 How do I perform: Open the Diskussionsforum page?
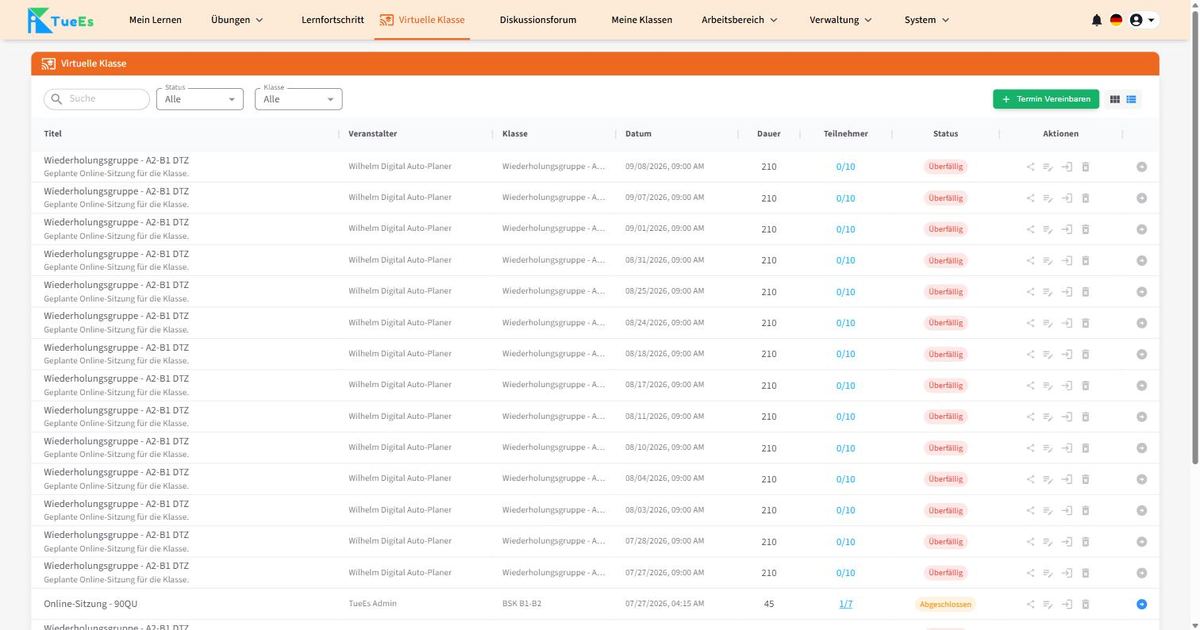(x=538, y=20)
